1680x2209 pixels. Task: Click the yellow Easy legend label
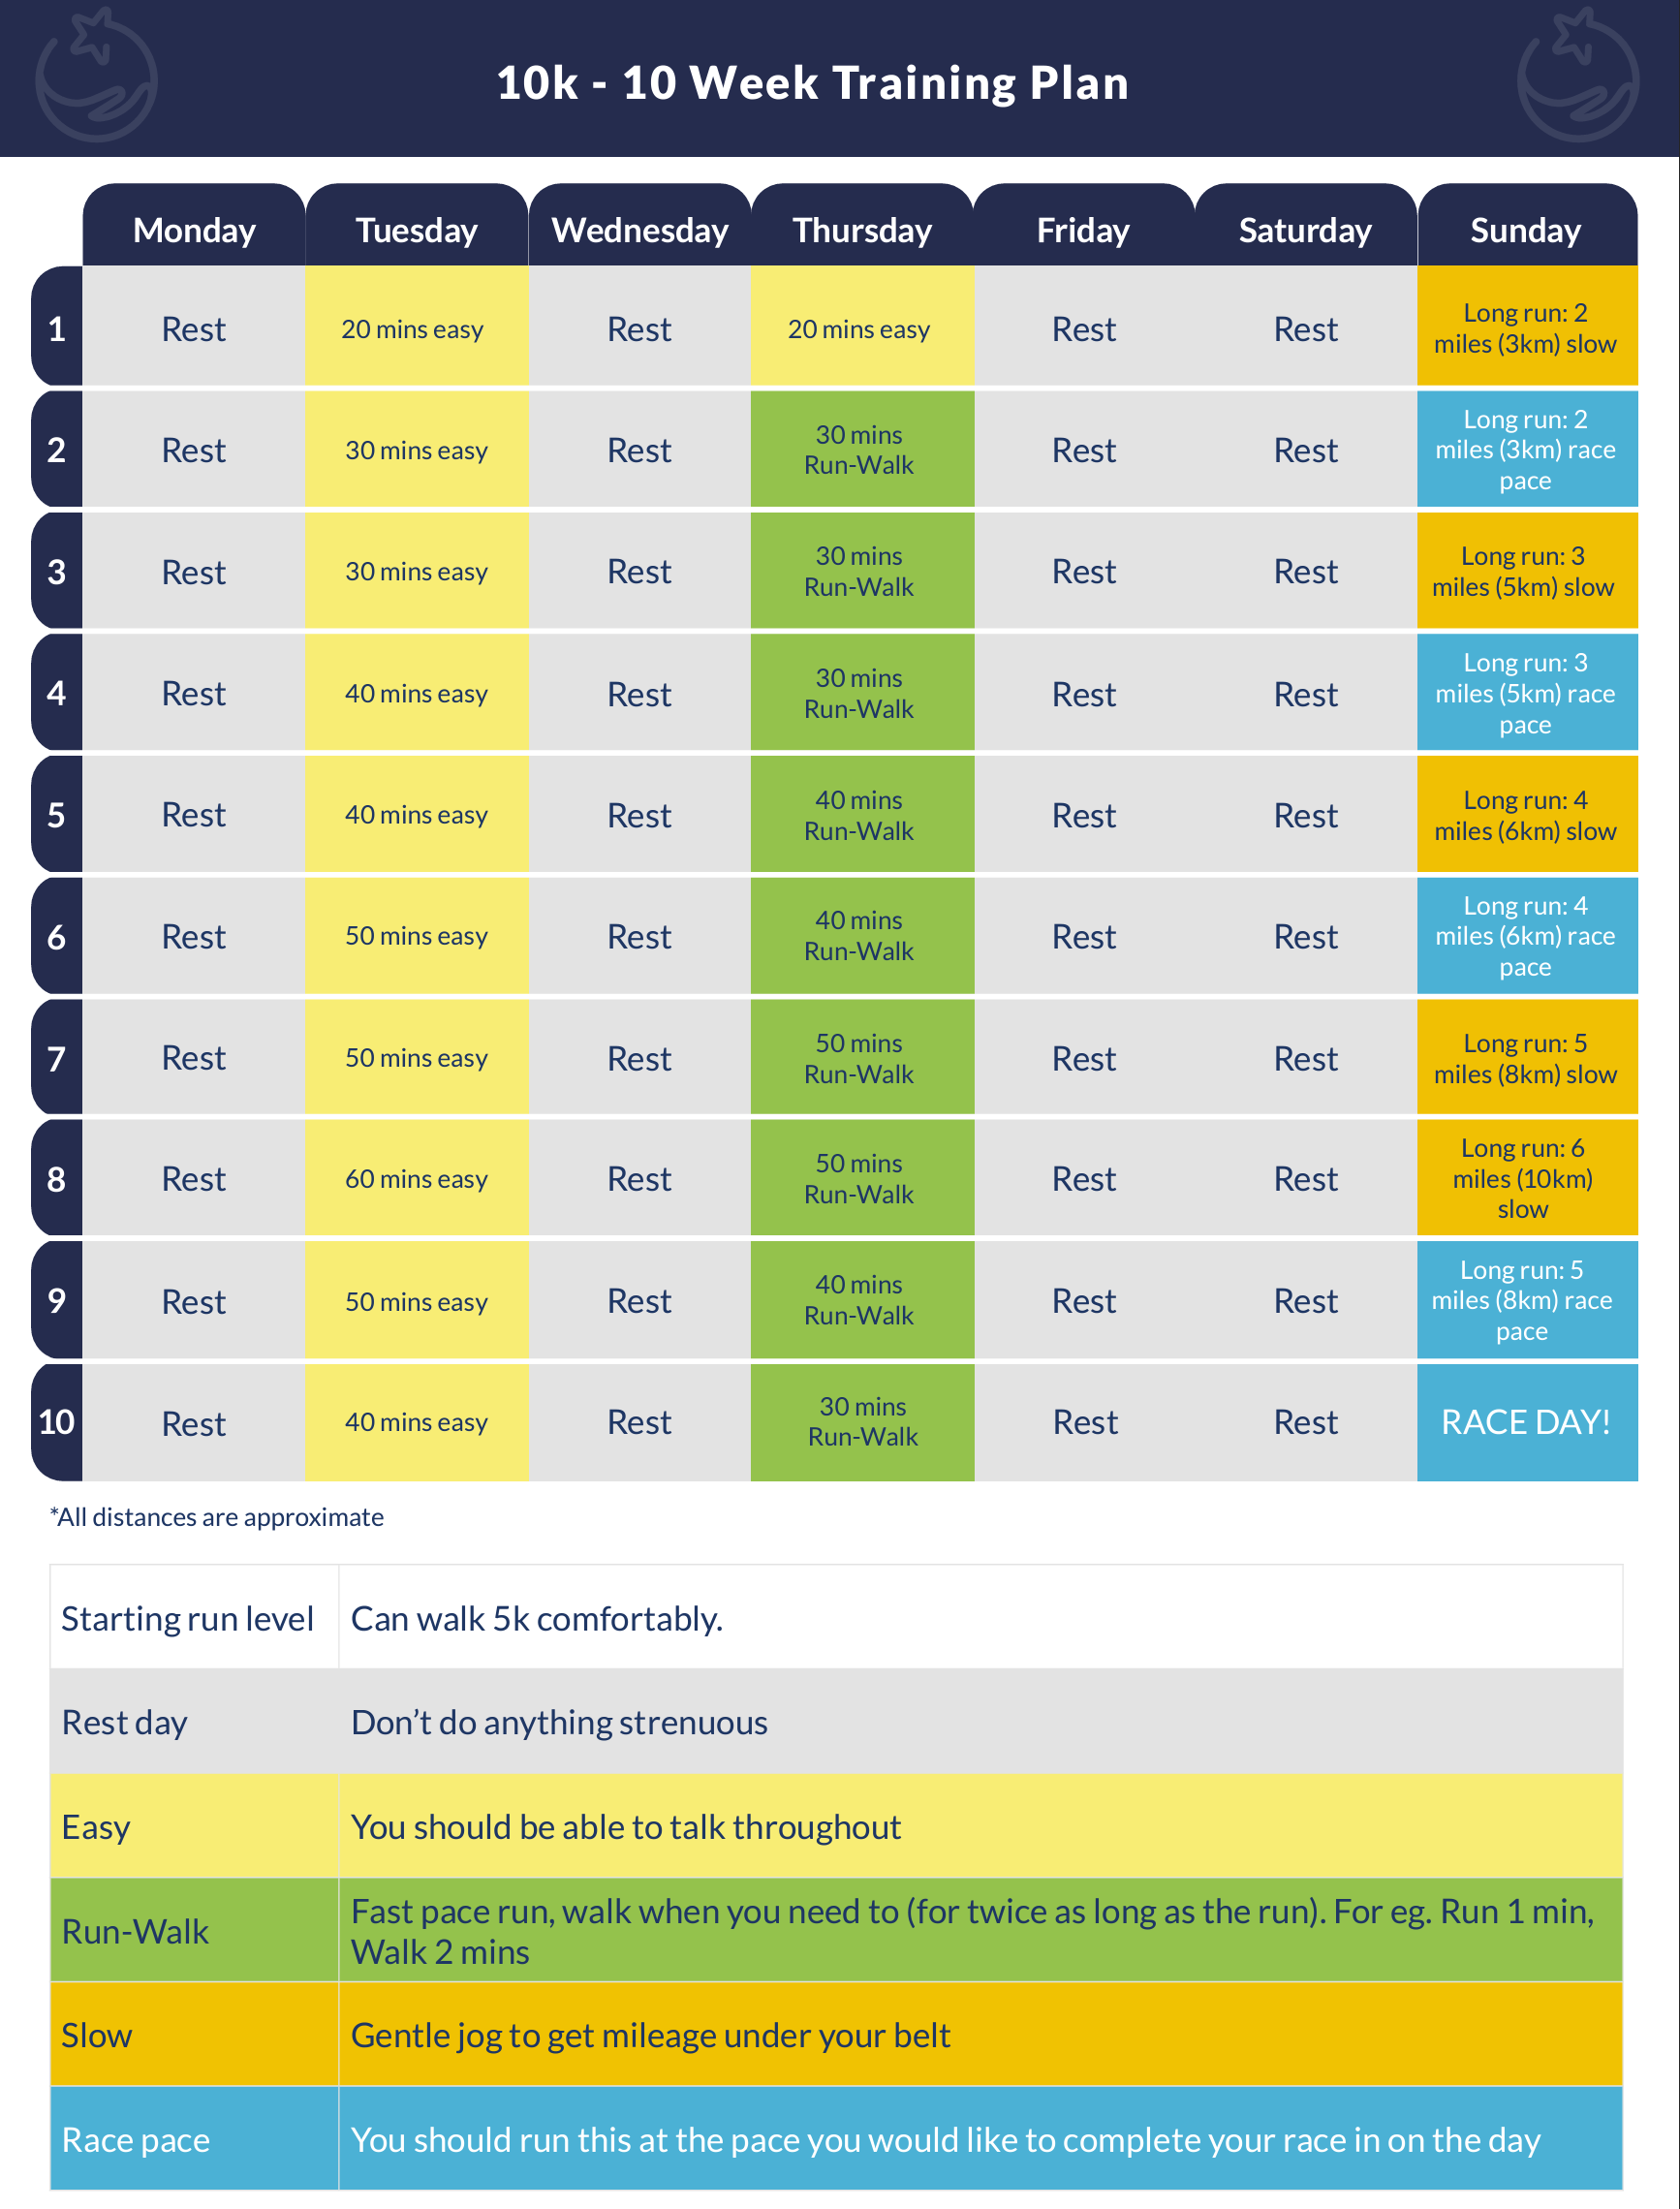pos(96,1827)
